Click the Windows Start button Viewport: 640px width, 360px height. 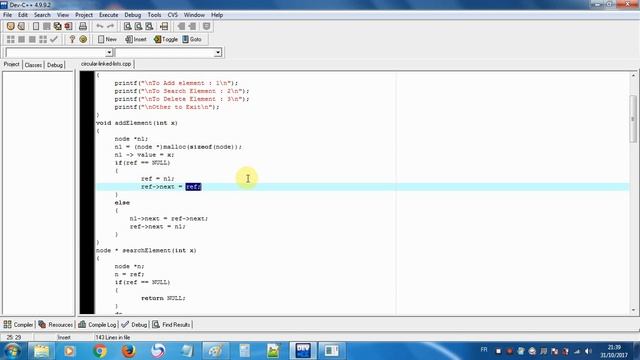click(x=12, y=351)
